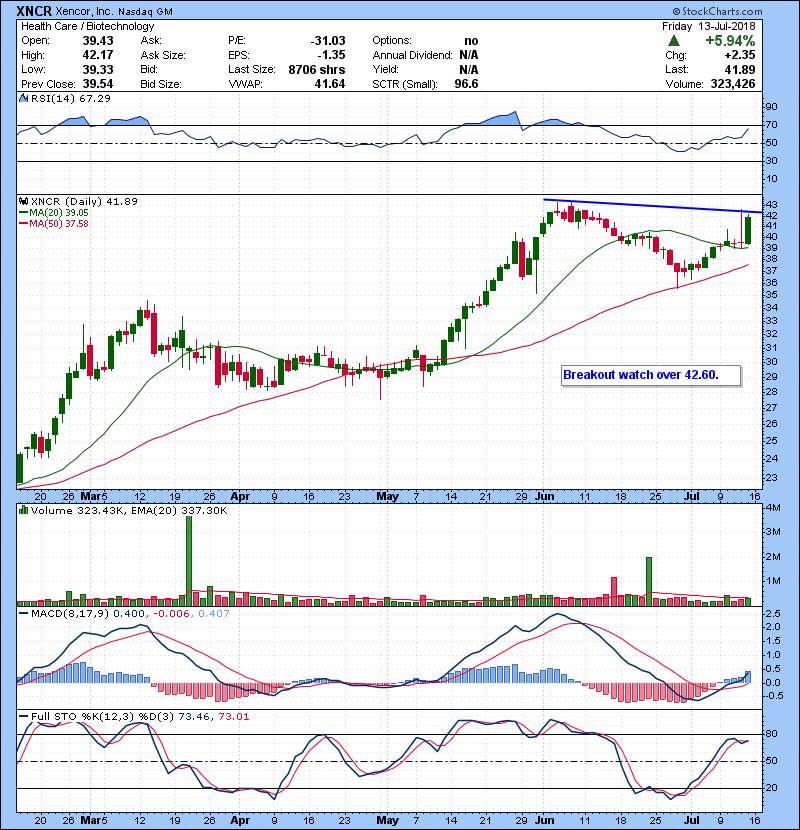The height and width of the screenshot is (830, 800).
Task: Click the Open value 39.43
Action: (98, 41)
